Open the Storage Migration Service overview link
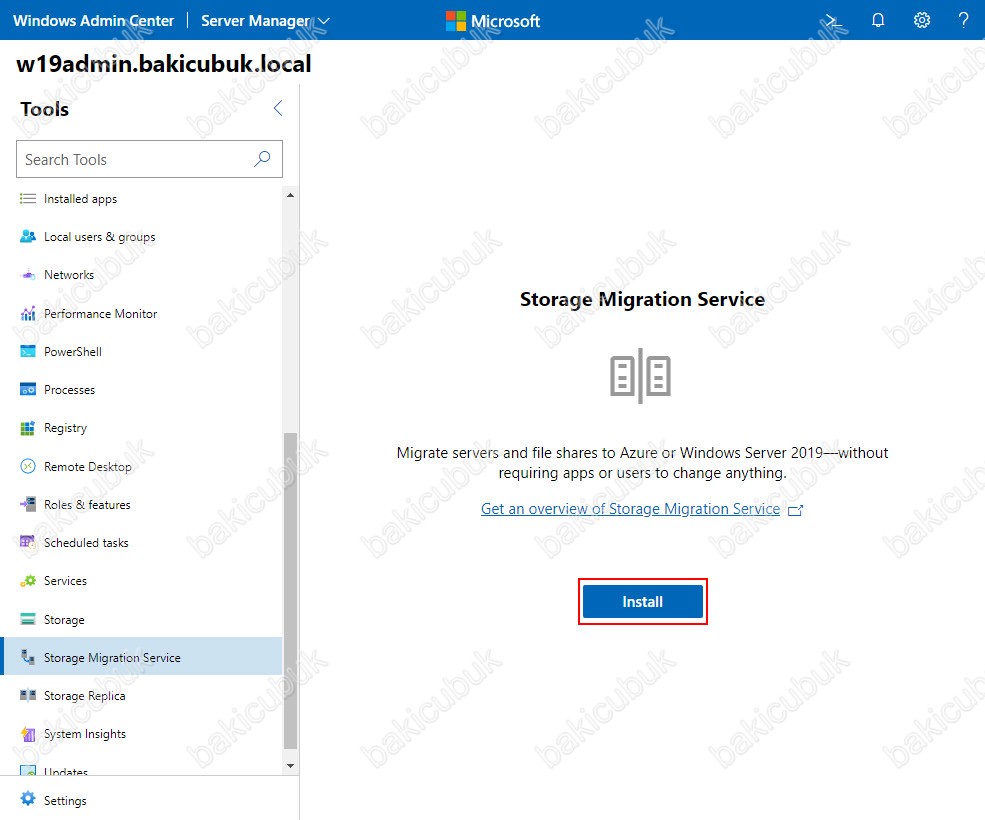The width and height of the screenshot is (985, 820). tap(631, 508)
